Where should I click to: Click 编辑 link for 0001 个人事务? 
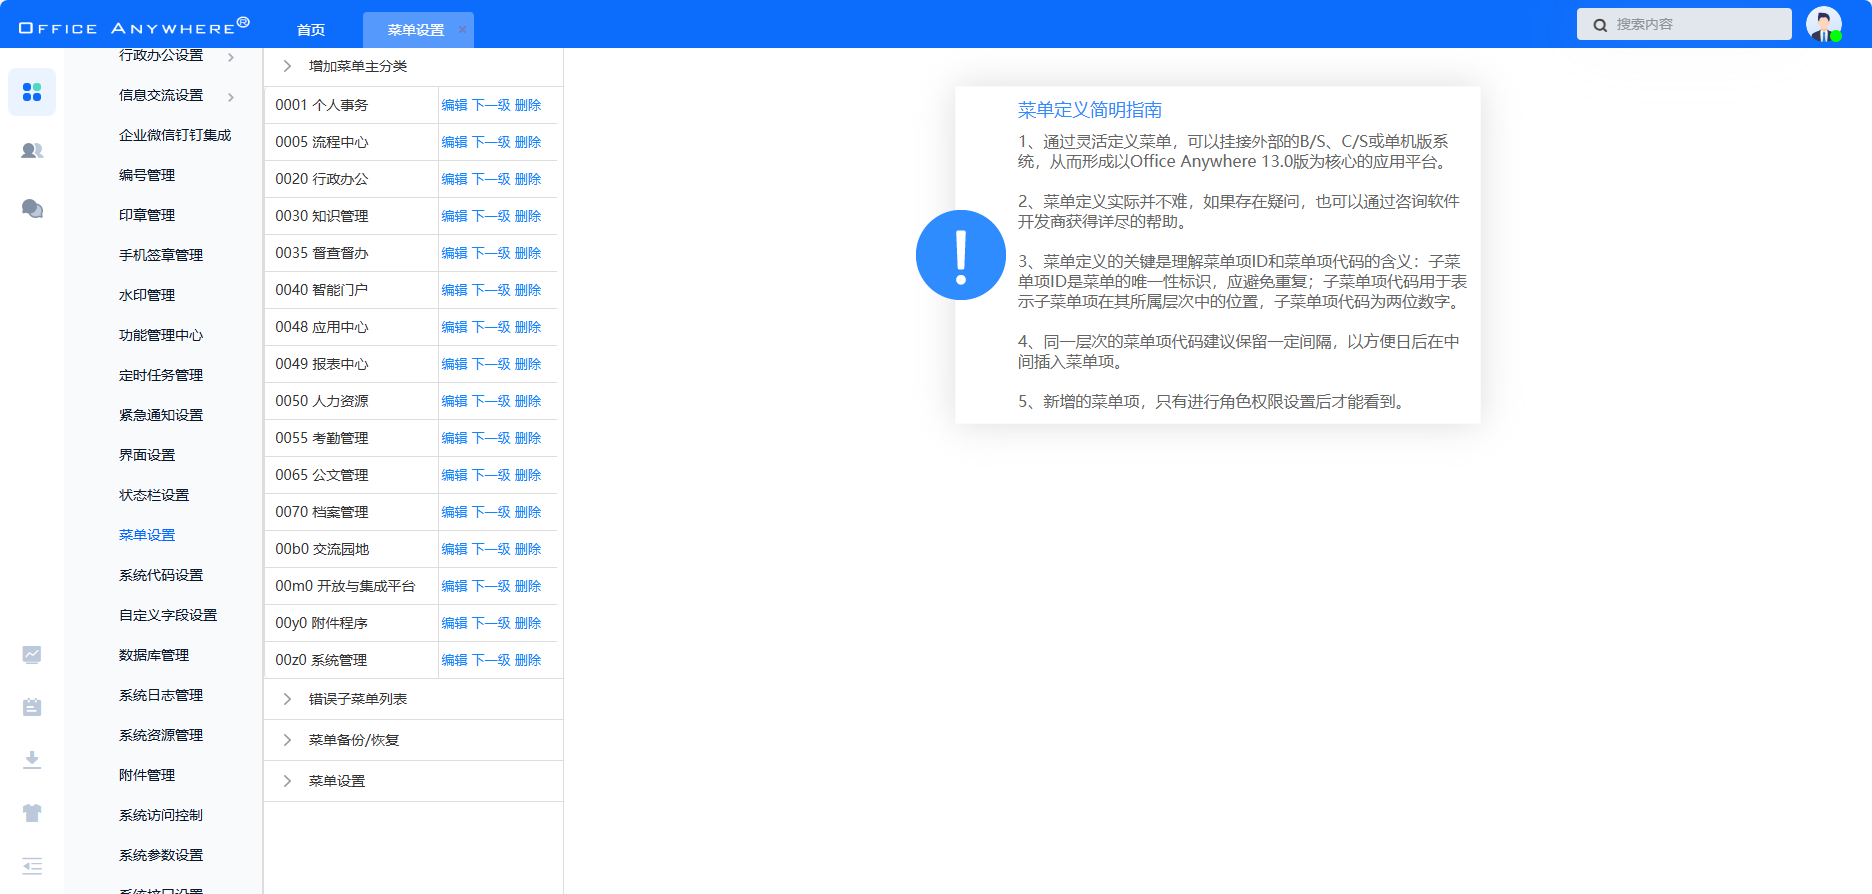(x=454, y=105)
